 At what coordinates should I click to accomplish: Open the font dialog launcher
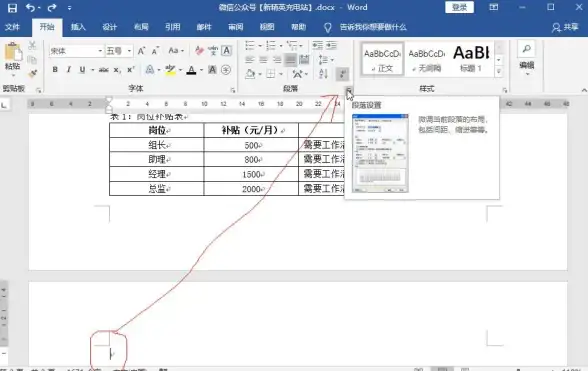233,90
